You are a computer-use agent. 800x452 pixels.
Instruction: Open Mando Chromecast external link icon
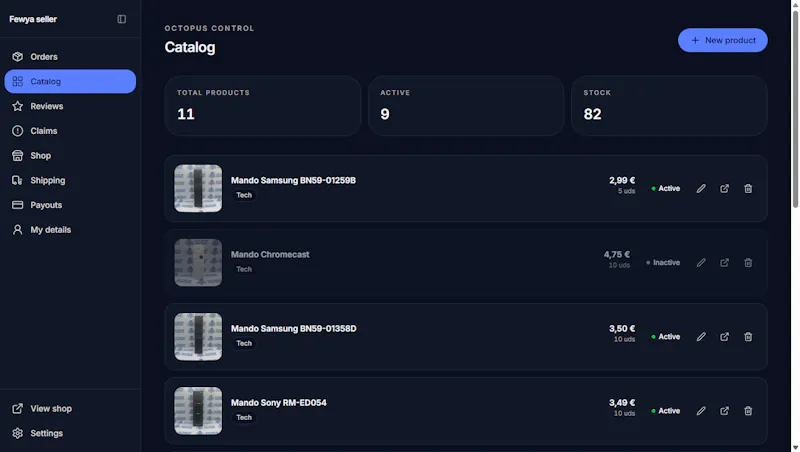click(x=724, y=263)
